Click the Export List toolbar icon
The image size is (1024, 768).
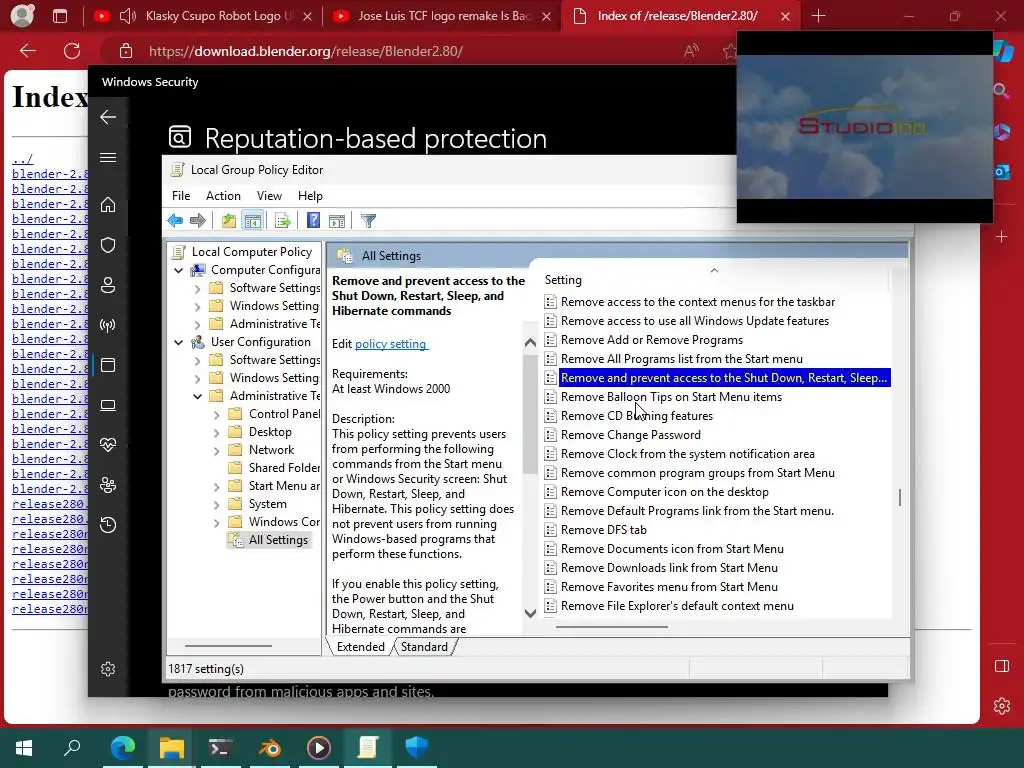(x=283, y=221)
